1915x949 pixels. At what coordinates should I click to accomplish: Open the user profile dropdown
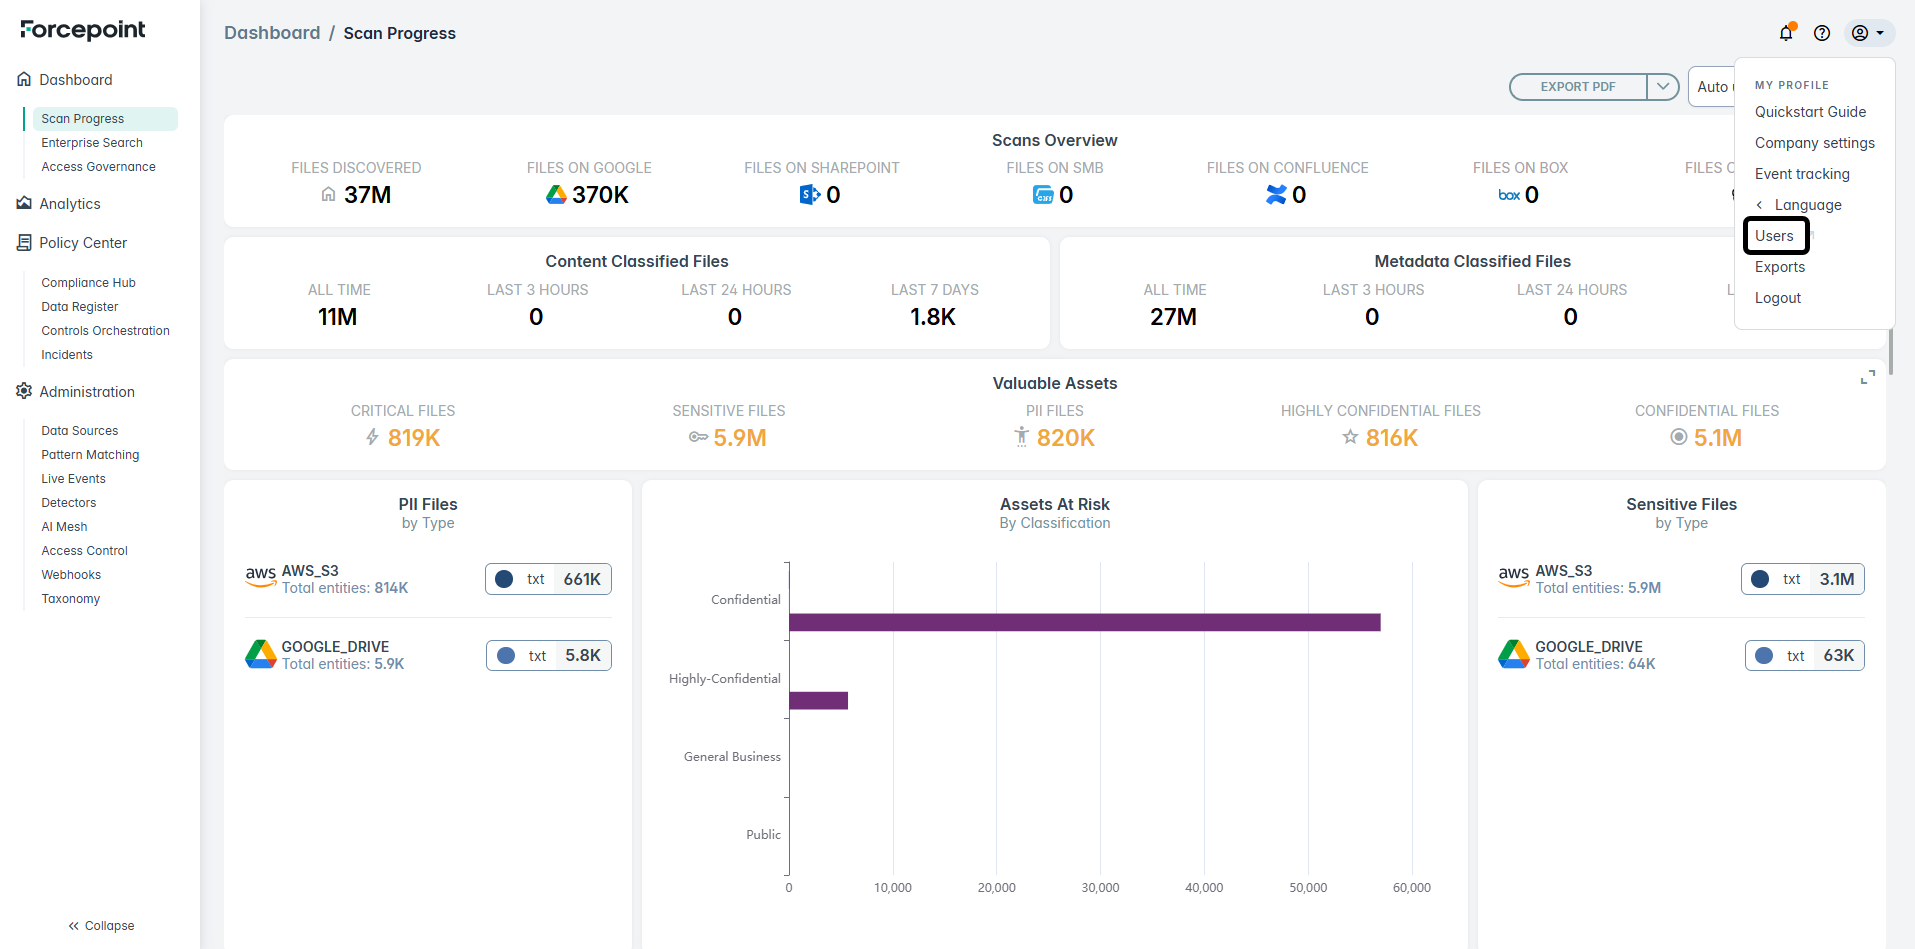(1868, 33)
